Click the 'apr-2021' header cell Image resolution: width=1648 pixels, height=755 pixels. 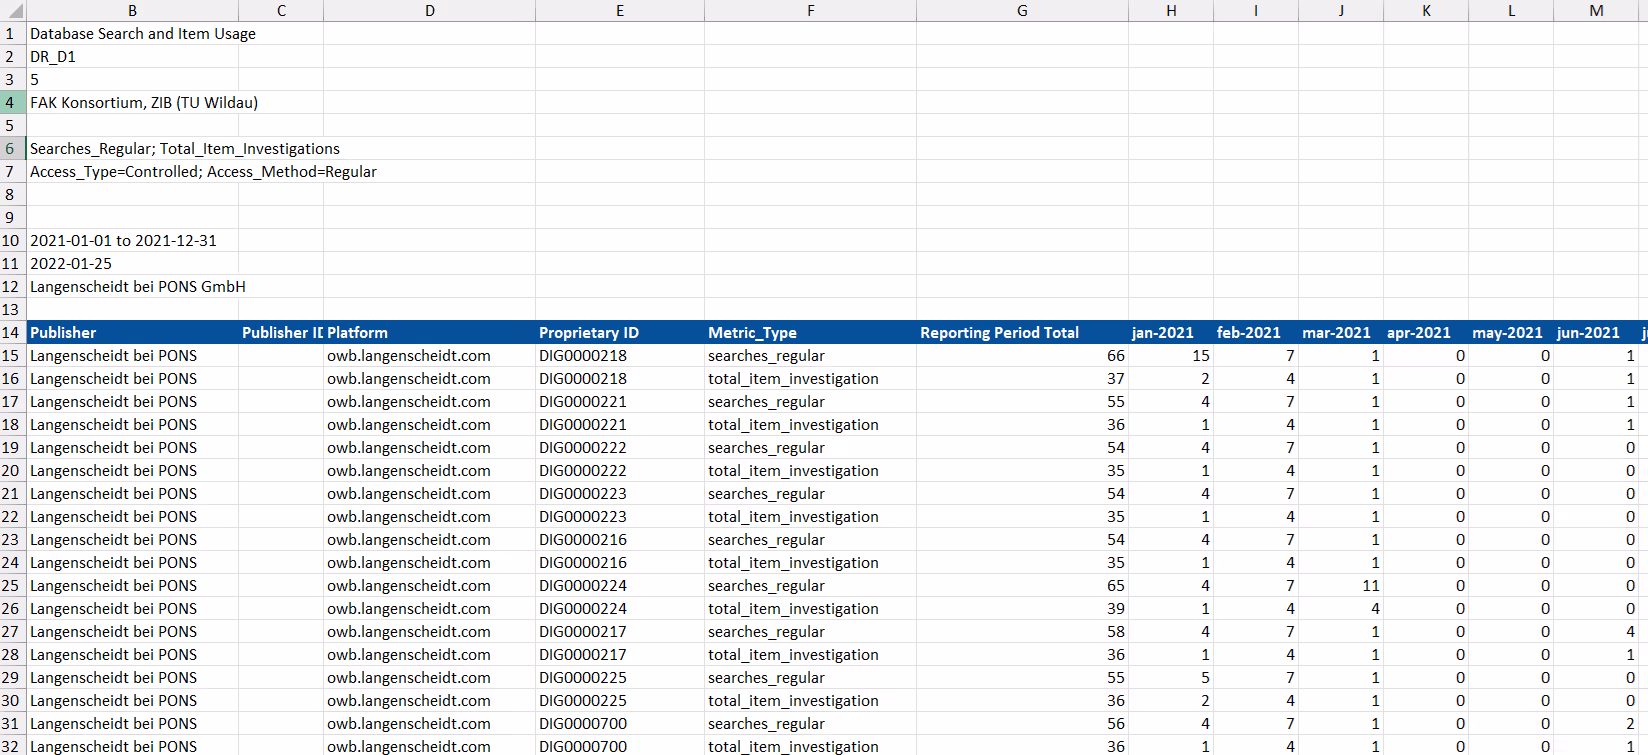tap(1426, 333)
